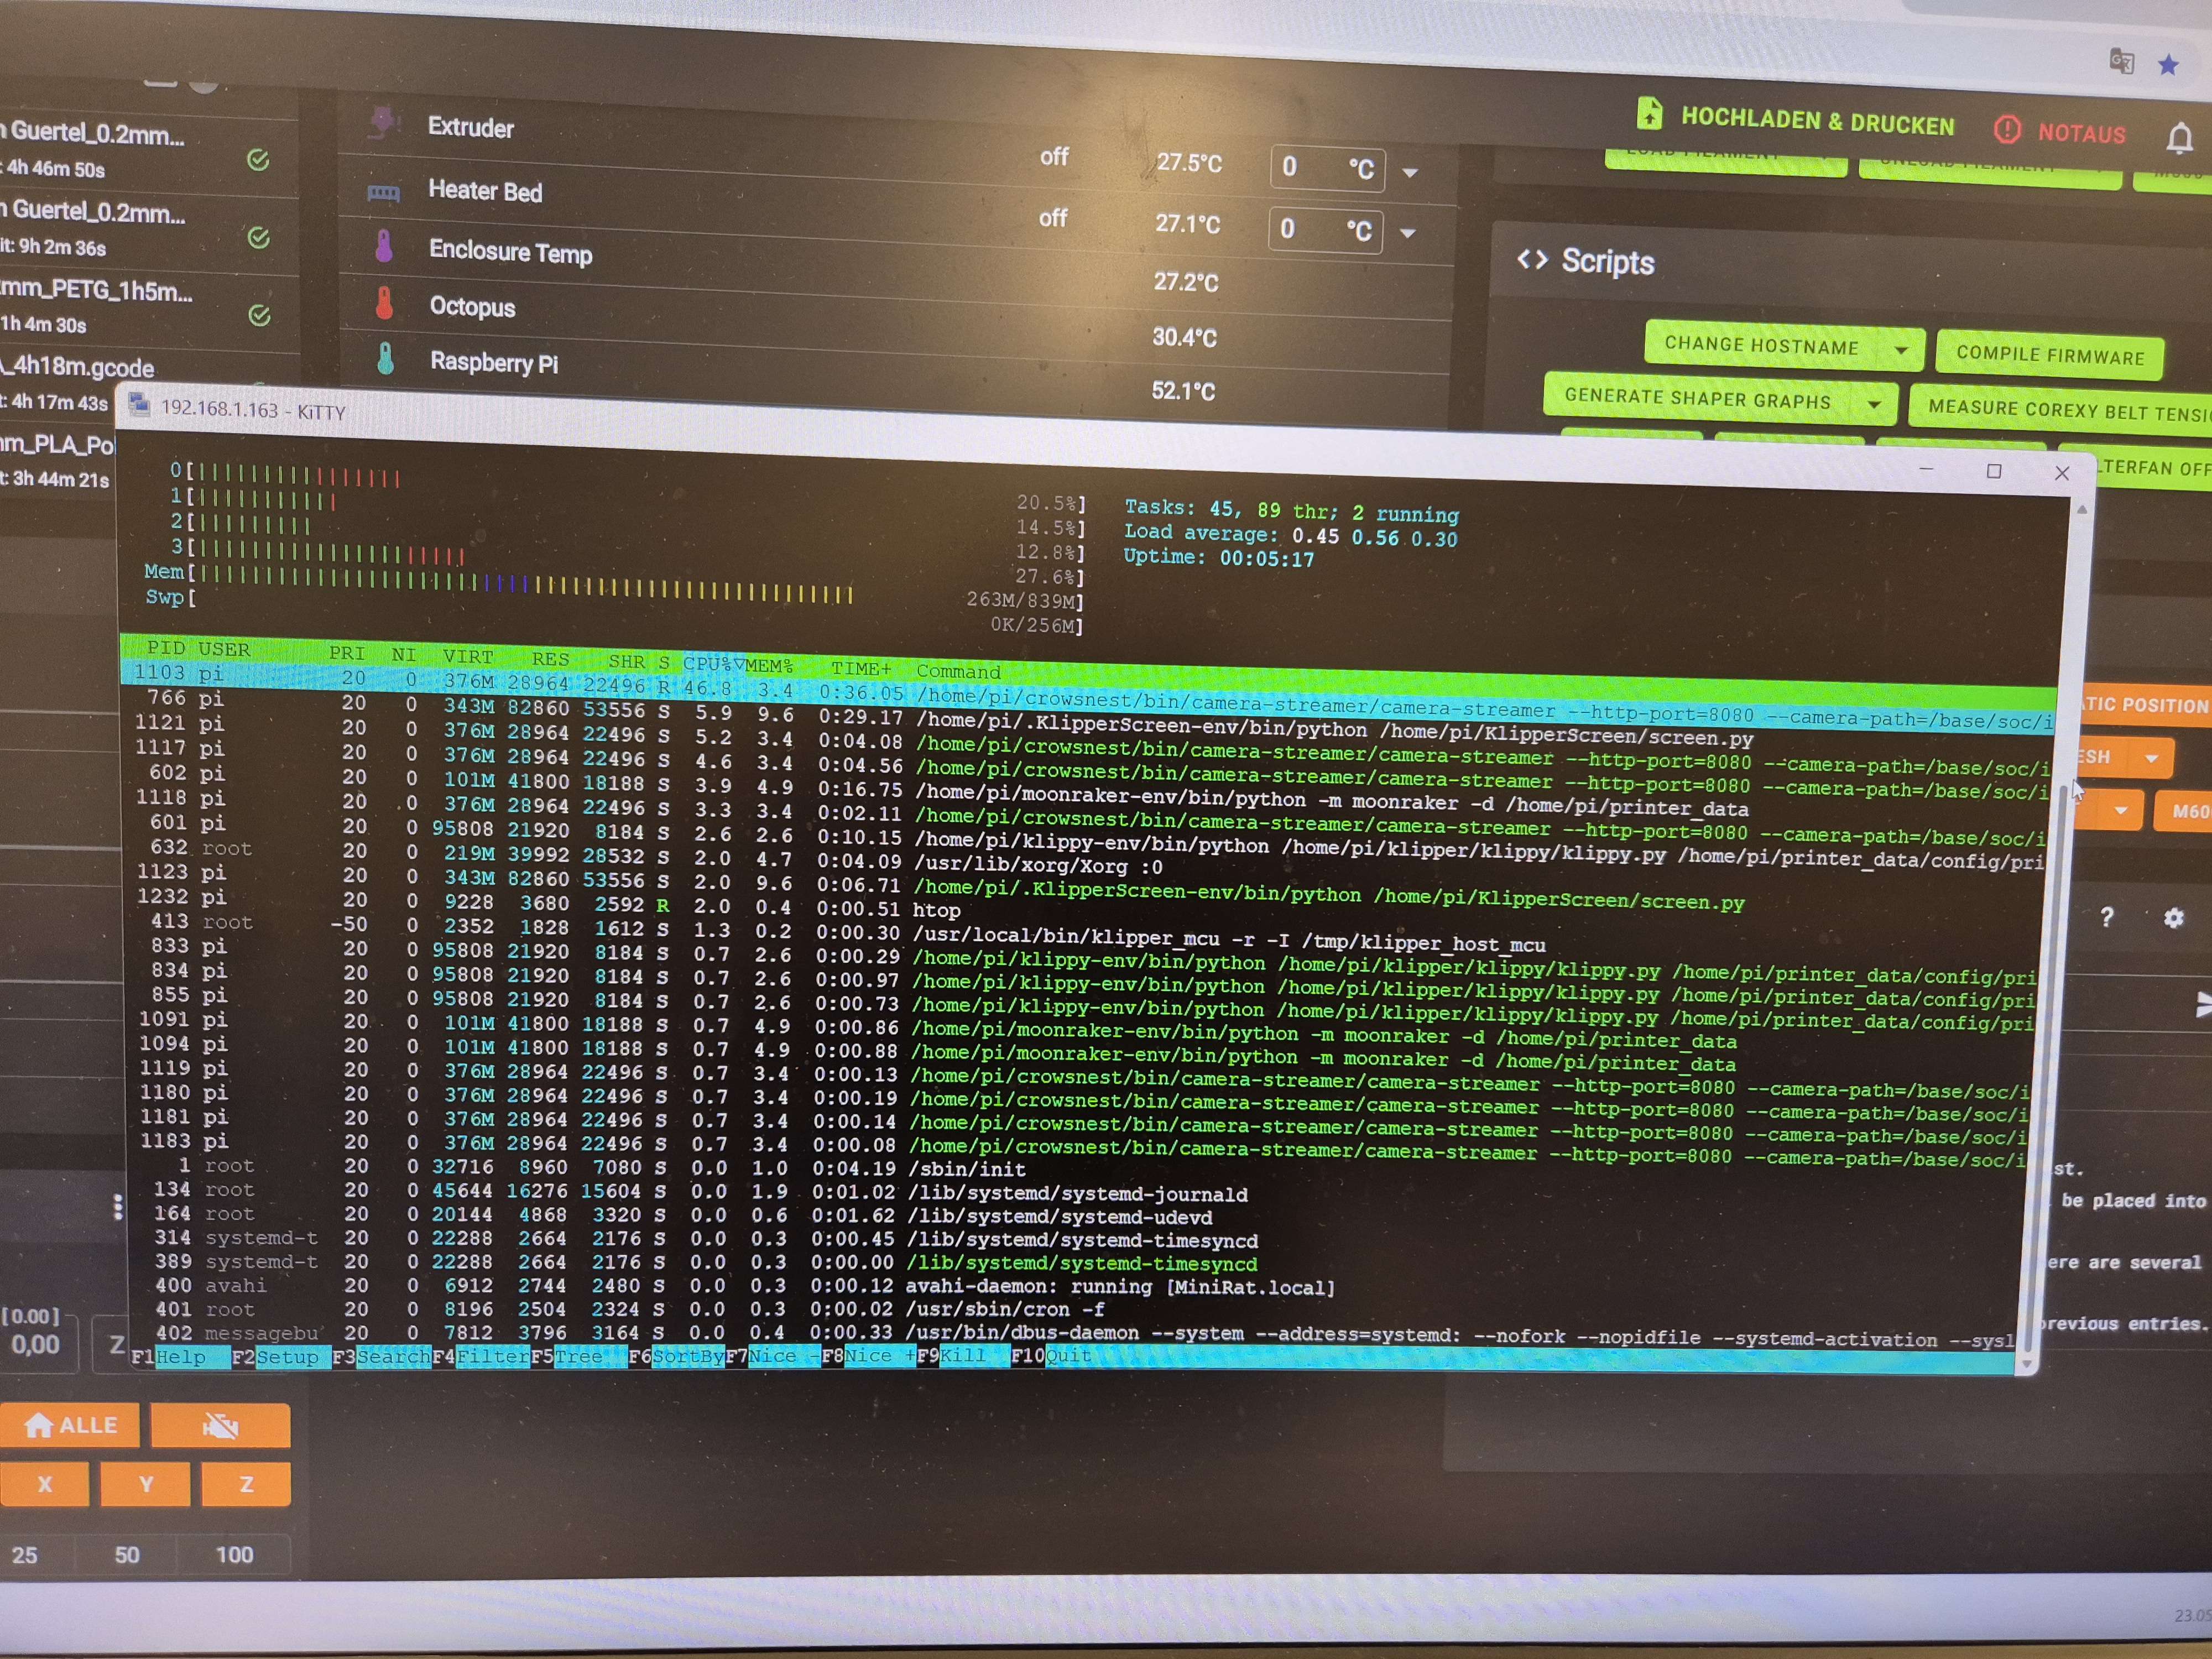This screenshot has width=2212, height=1659.
Task: Click the motors off icon button
Action: click(220, 1425)
